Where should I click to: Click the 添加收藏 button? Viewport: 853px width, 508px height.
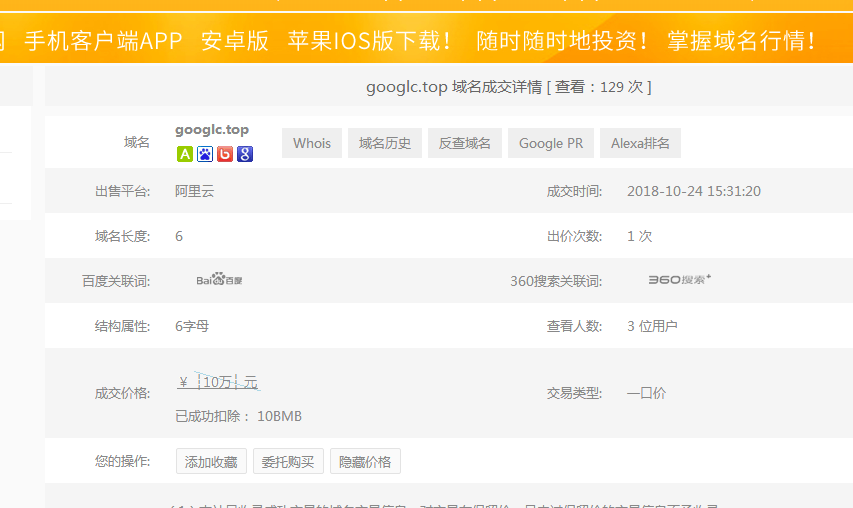pos(211,461)
